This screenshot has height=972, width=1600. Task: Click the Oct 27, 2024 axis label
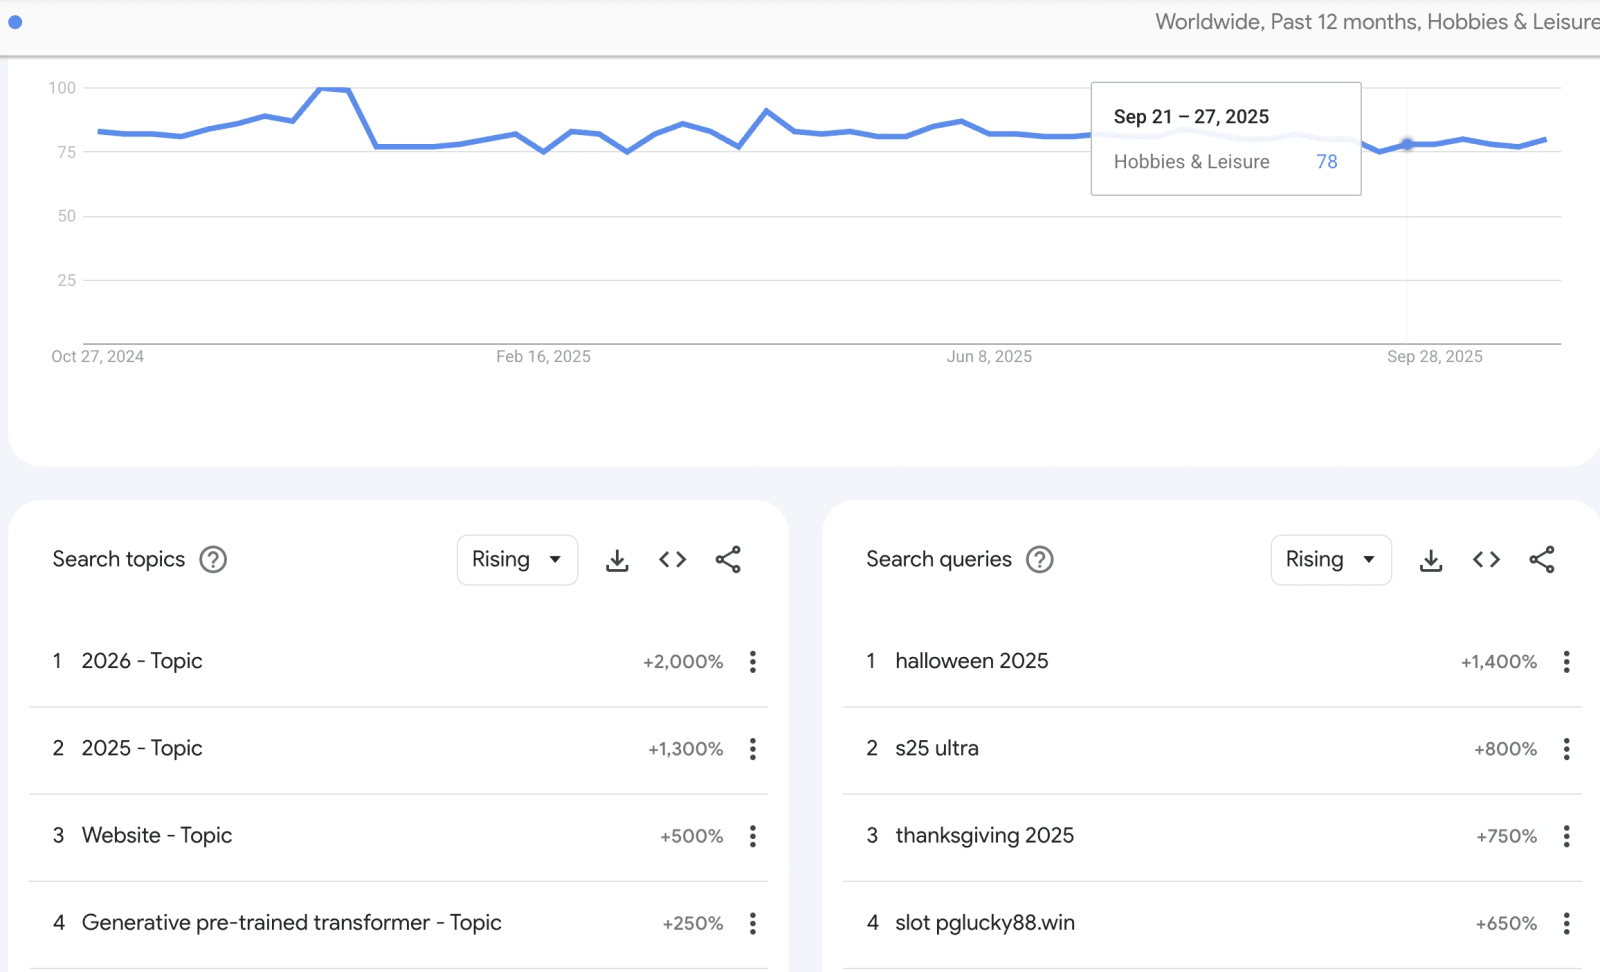98,356
